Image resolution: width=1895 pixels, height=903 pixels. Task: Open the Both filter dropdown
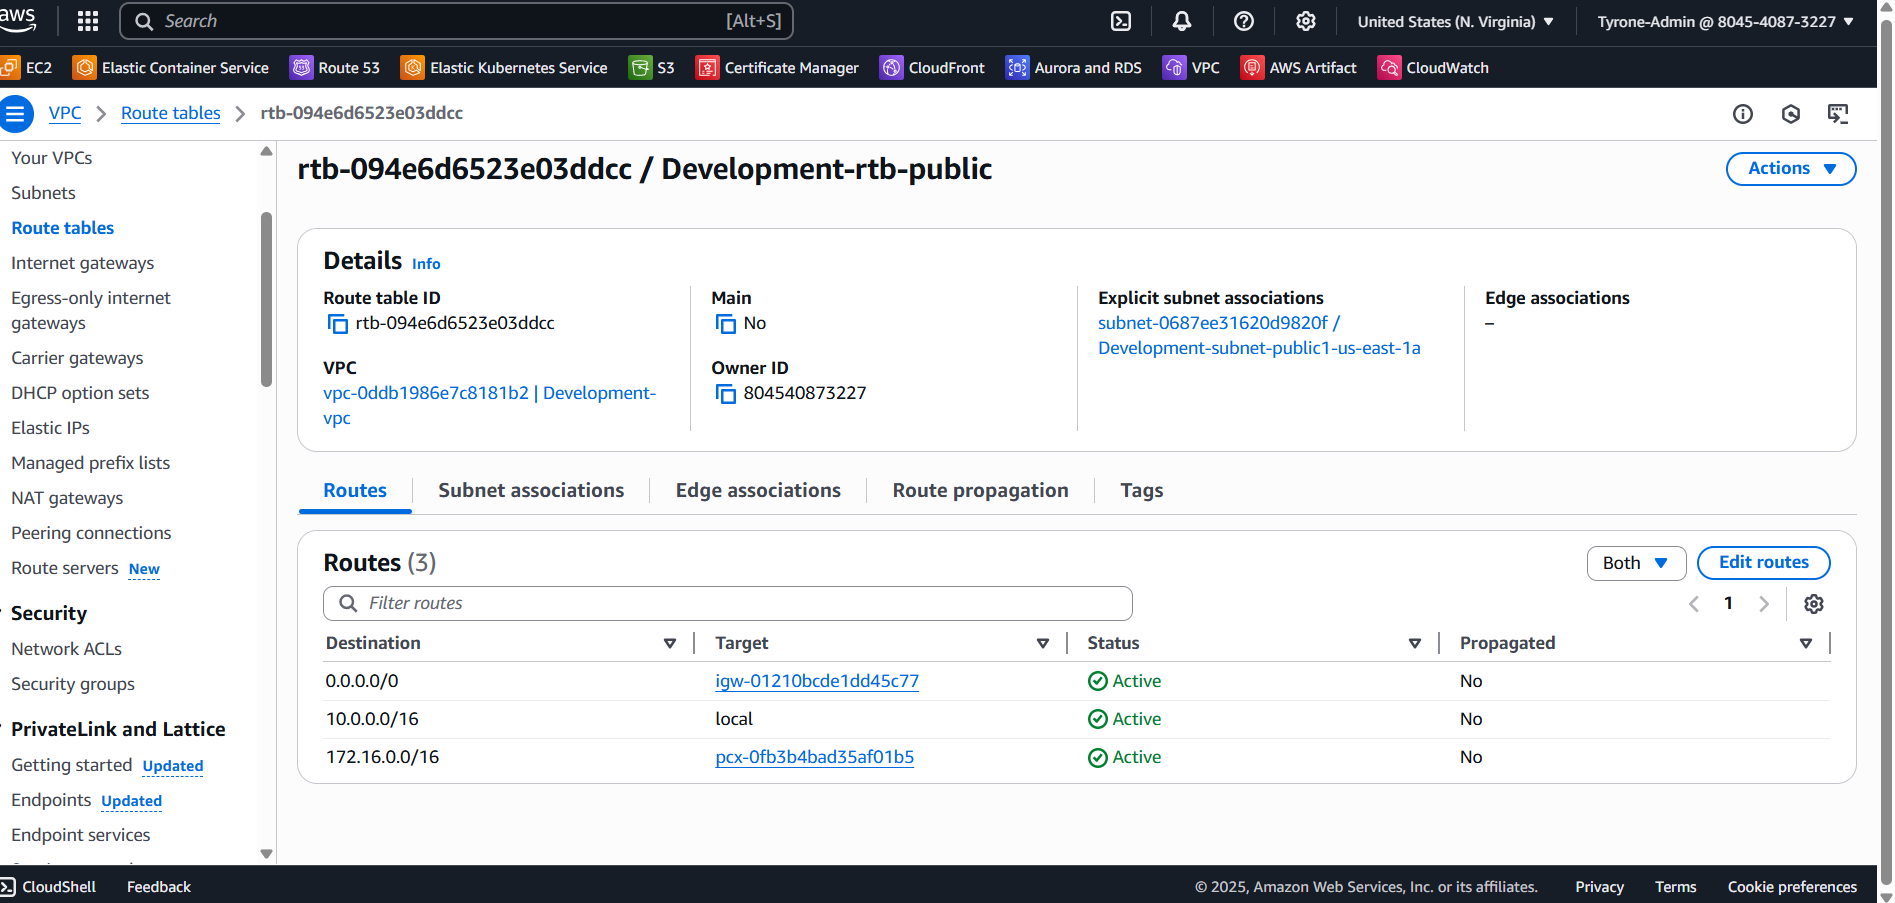pyautogui.click(x=1635, y=563)
